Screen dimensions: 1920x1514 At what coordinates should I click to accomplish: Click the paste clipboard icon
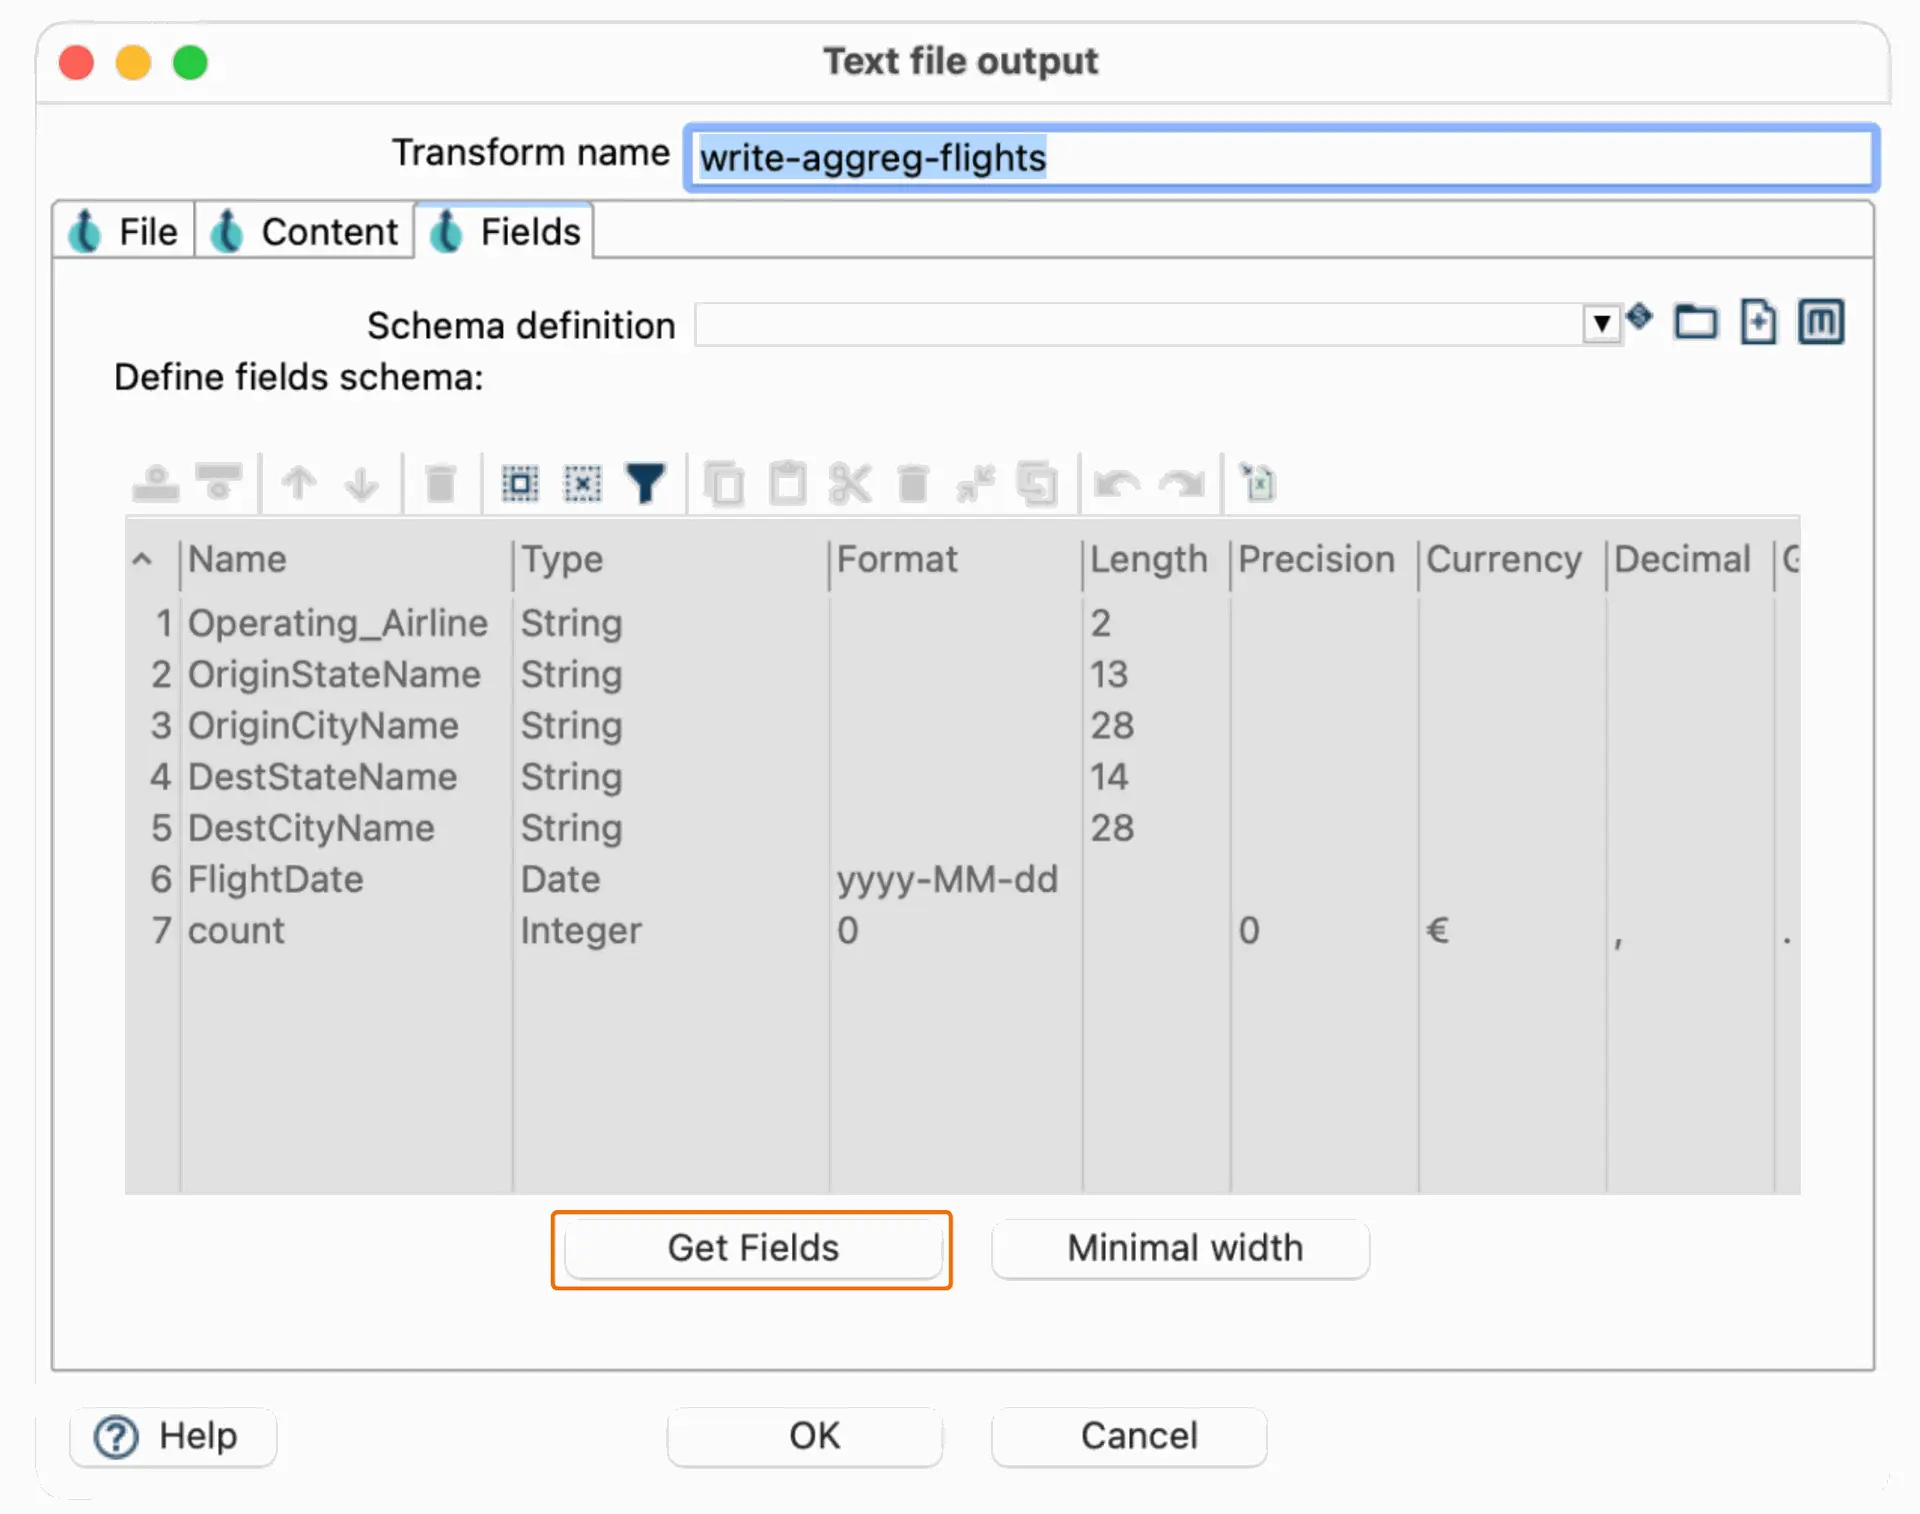click(788, 484)
